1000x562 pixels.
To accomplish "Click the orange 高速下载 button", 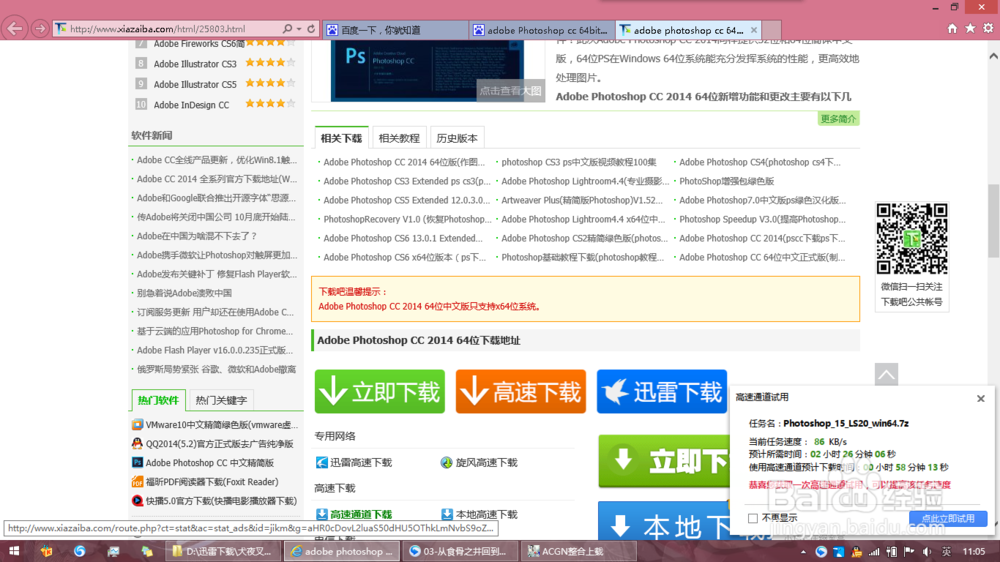I will point(520,392).
